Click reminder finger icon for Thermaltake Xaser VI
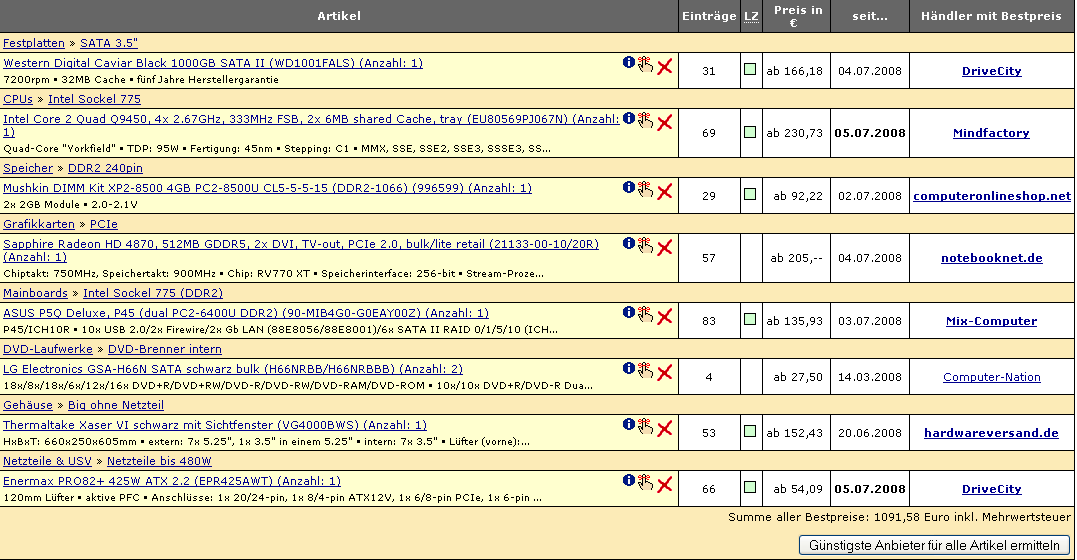 [x=645, y=426]
